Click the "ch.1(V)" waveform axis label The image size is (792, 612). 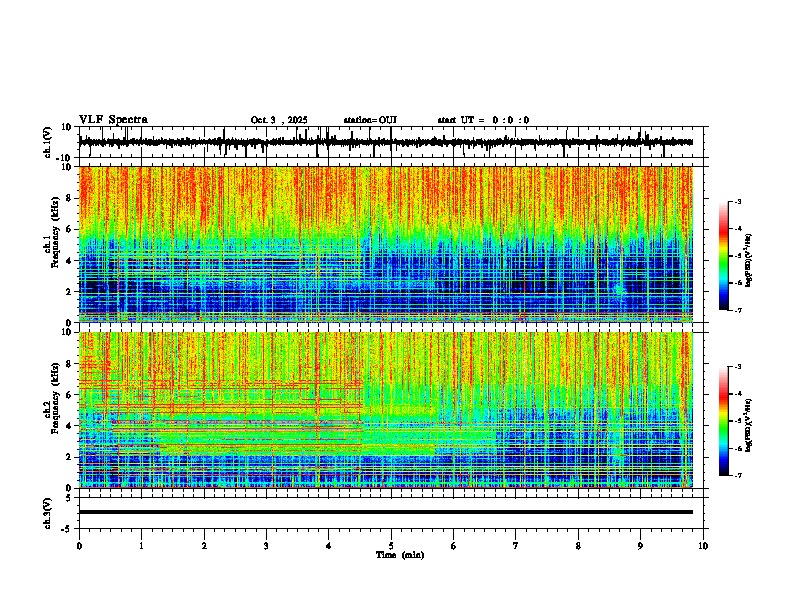click(47, 142)
